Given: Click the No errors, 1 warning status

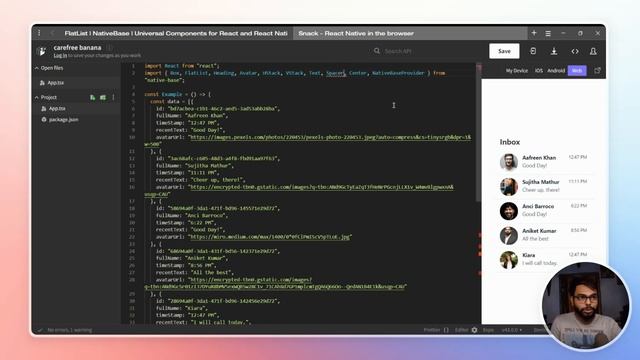Looking at the screenshot, I should 70,330.
